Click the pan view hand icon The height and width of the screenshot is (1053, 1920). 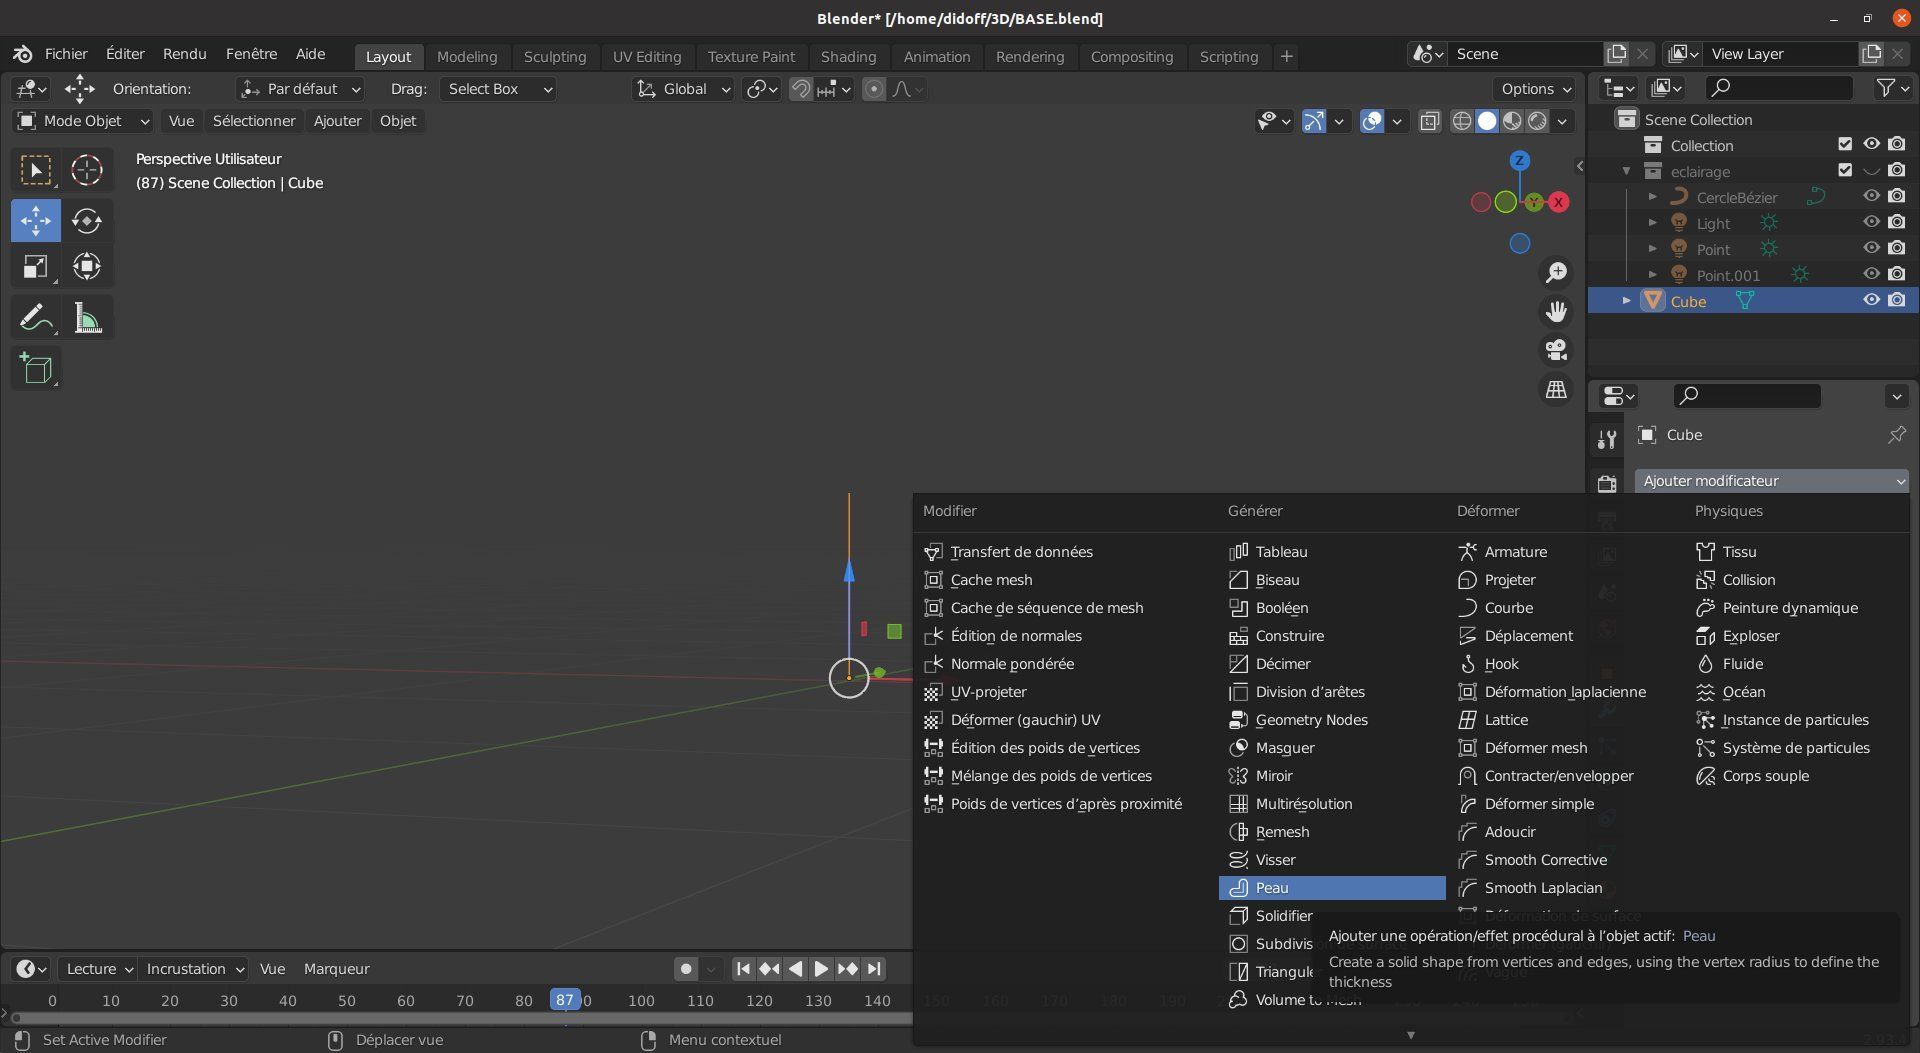click(x=1556, y=312)
